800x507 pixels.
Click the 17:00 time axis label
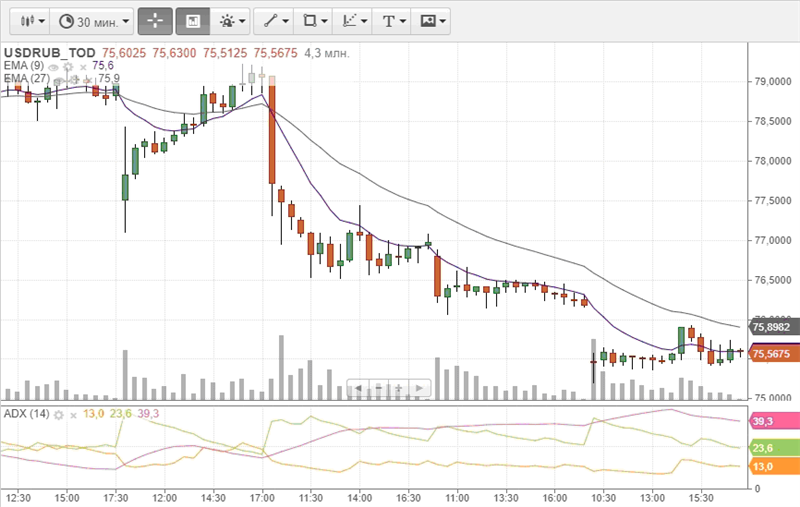coord(262,498)
